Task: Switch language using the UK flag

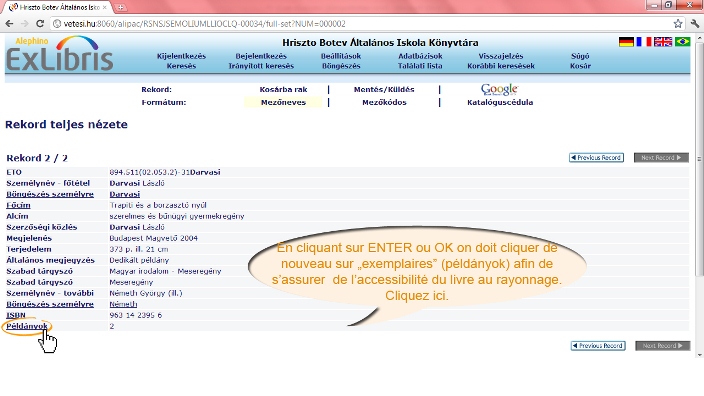Action: coord(663,42)
